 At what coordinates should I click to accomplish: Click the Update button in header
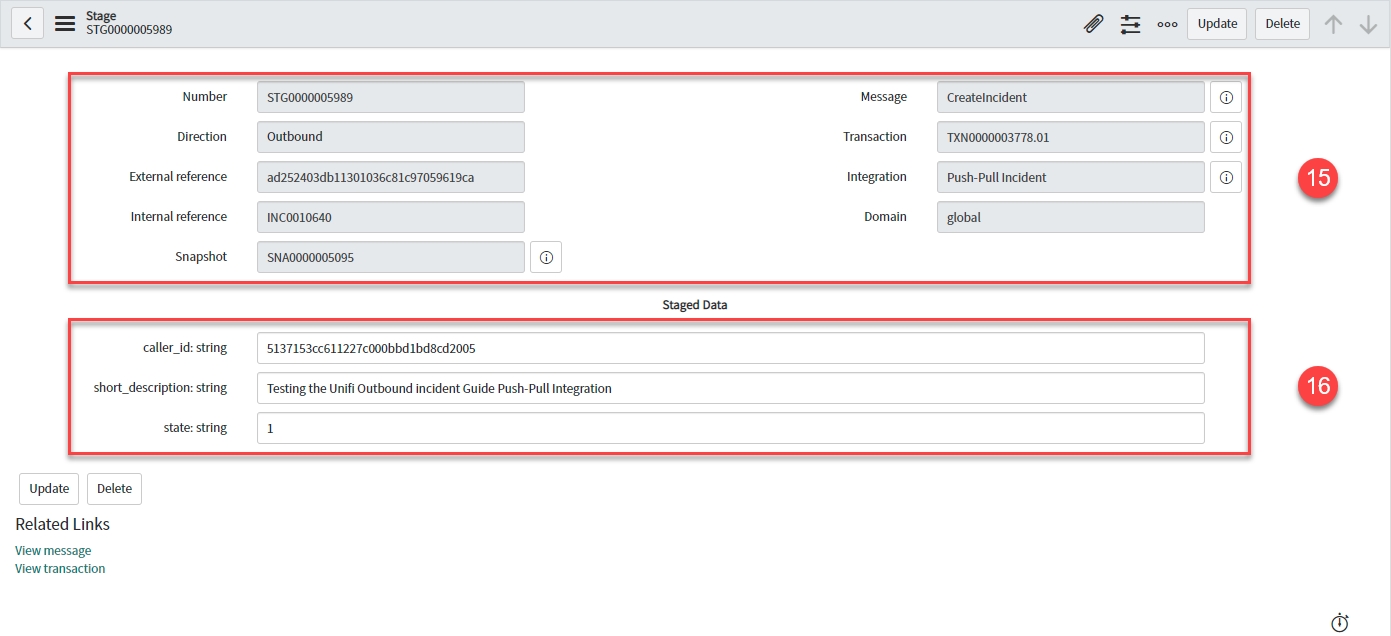click(x=1217, y=24)
